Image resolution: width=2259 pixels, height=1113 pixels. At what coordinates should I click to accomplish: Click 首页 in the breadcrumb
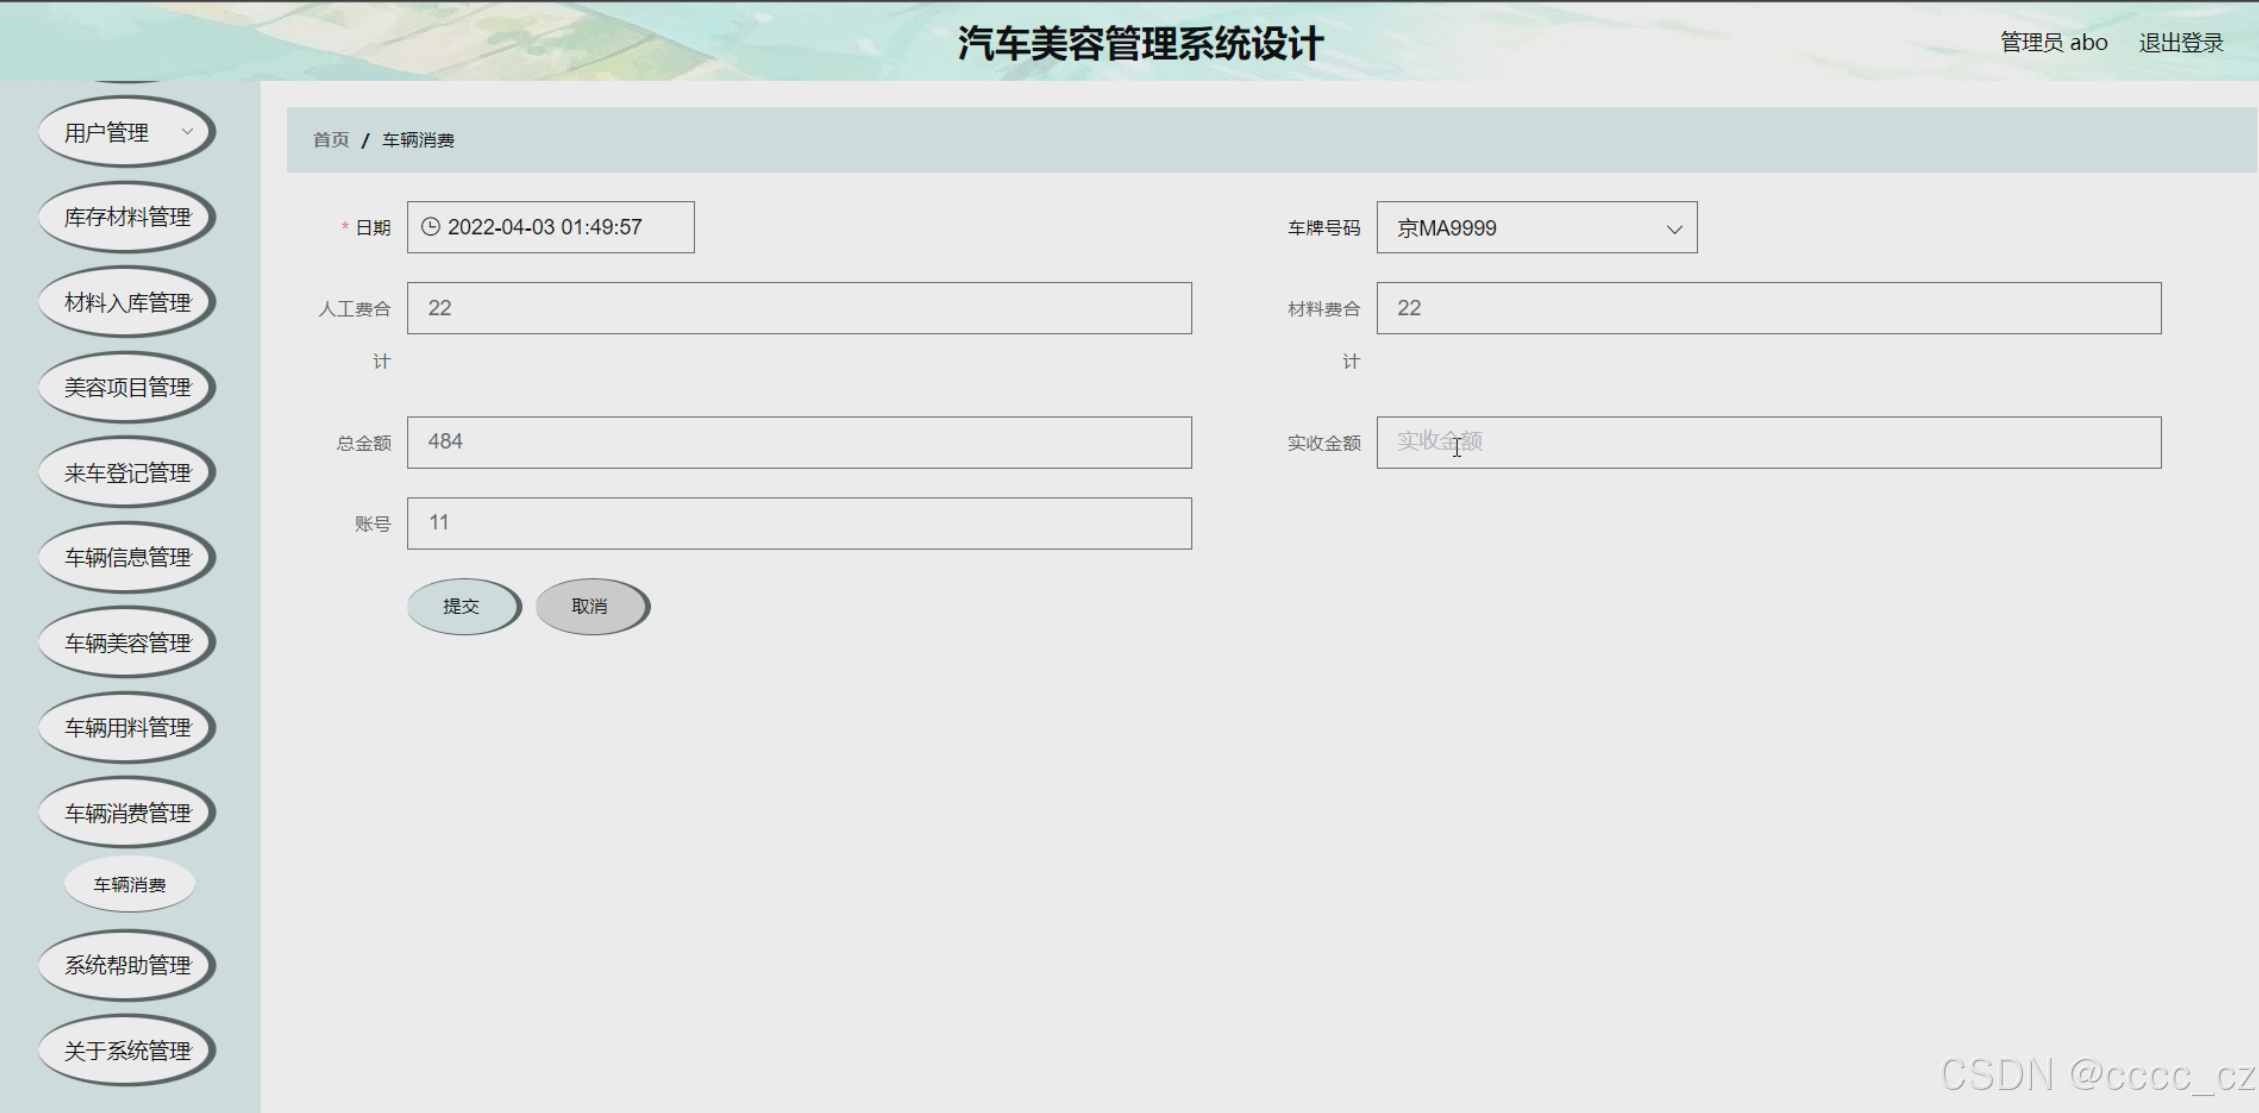329,139
